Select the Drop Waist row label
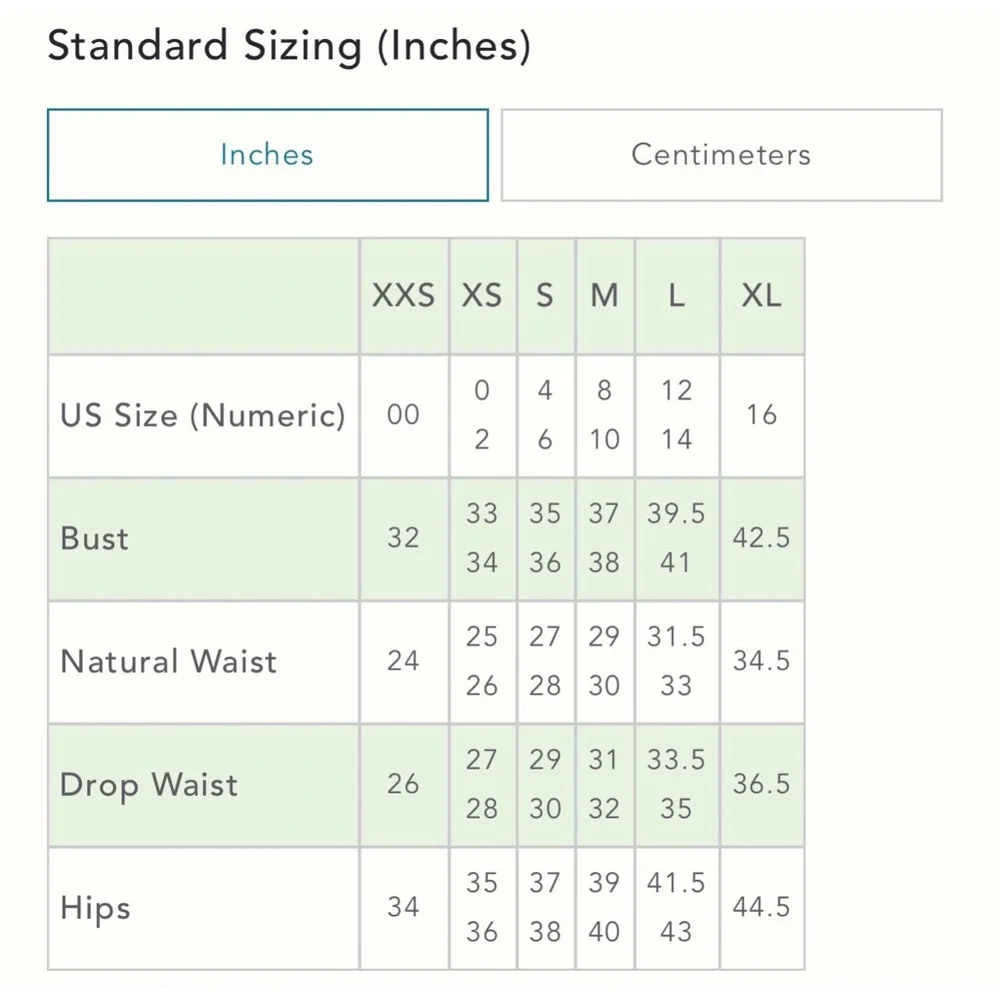1000x1000 pixels. pyautogui.click(x=150, y=785)
